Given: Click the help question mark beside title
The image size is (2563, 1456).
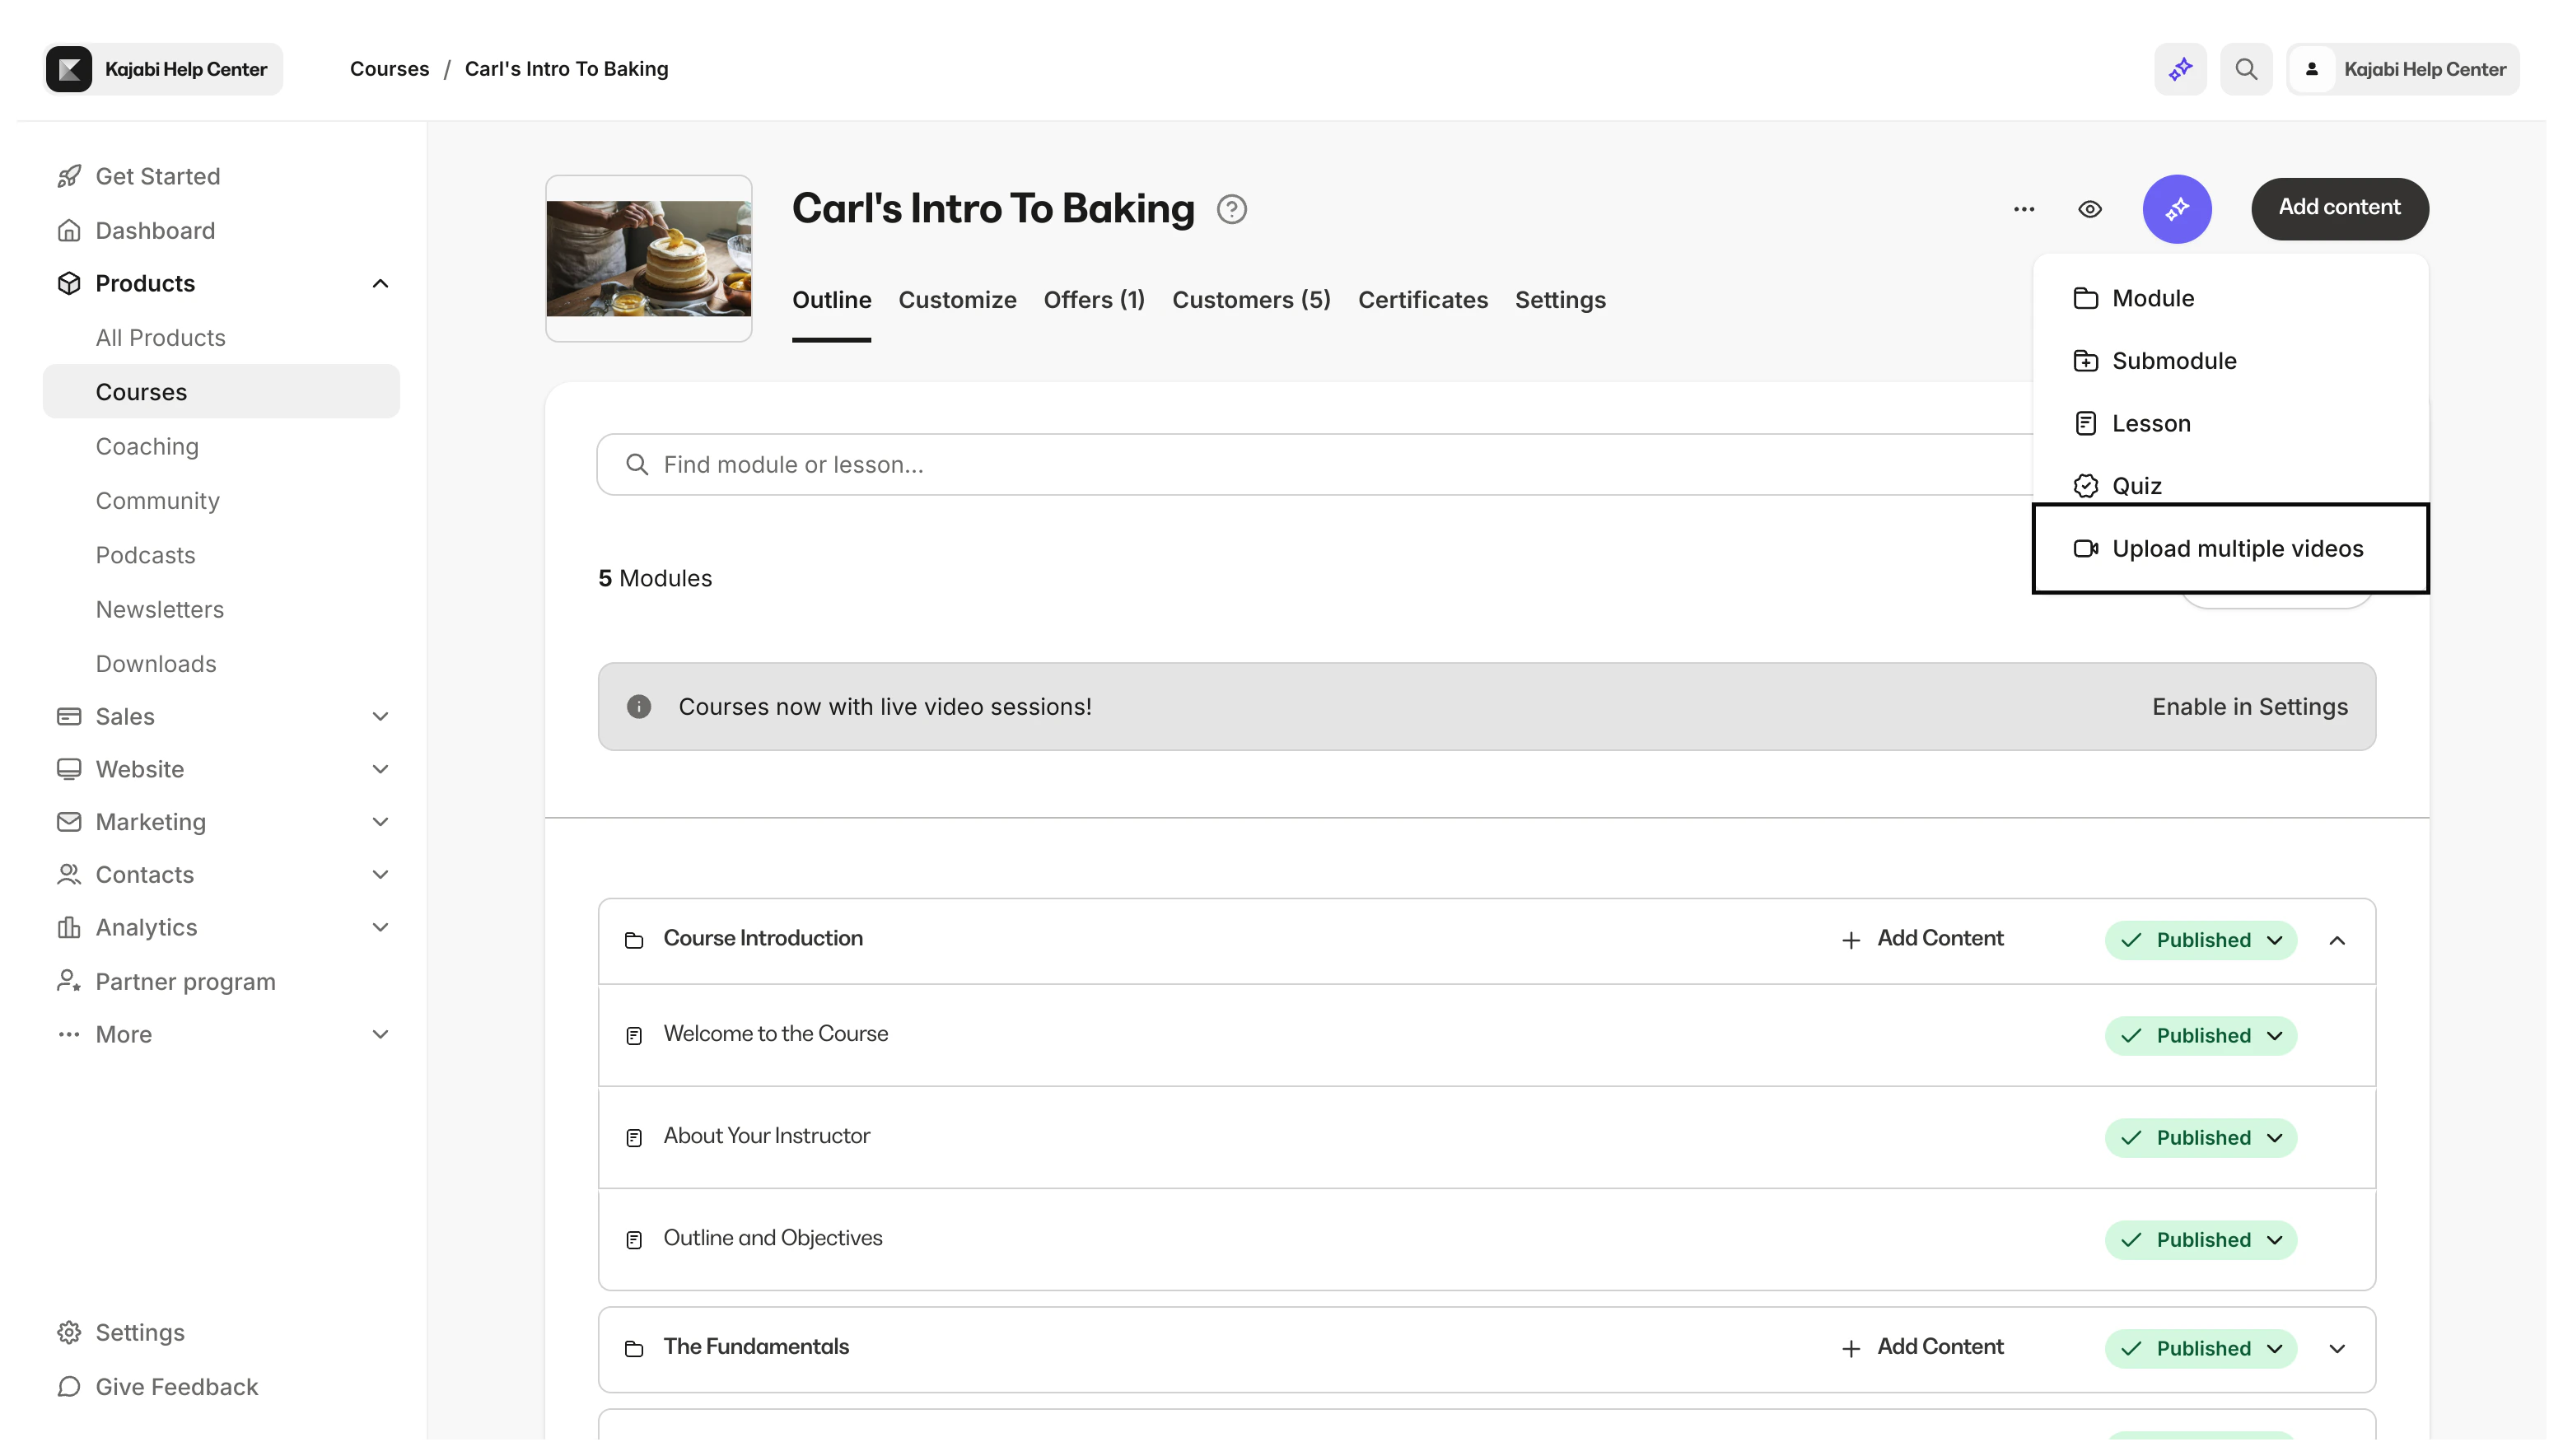Looking at the screenshot, I should [1231, 209].
